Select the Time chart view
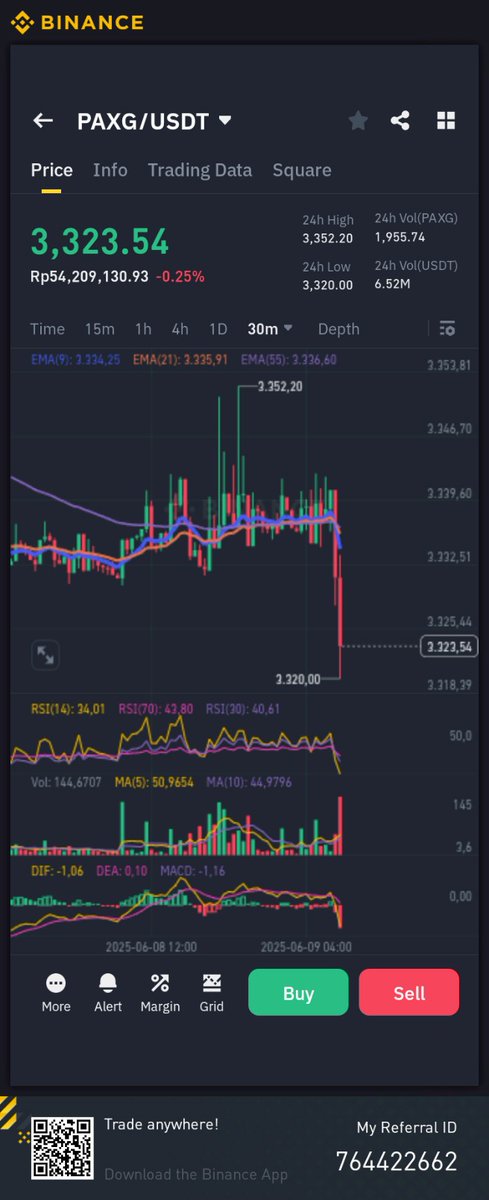 47,329
